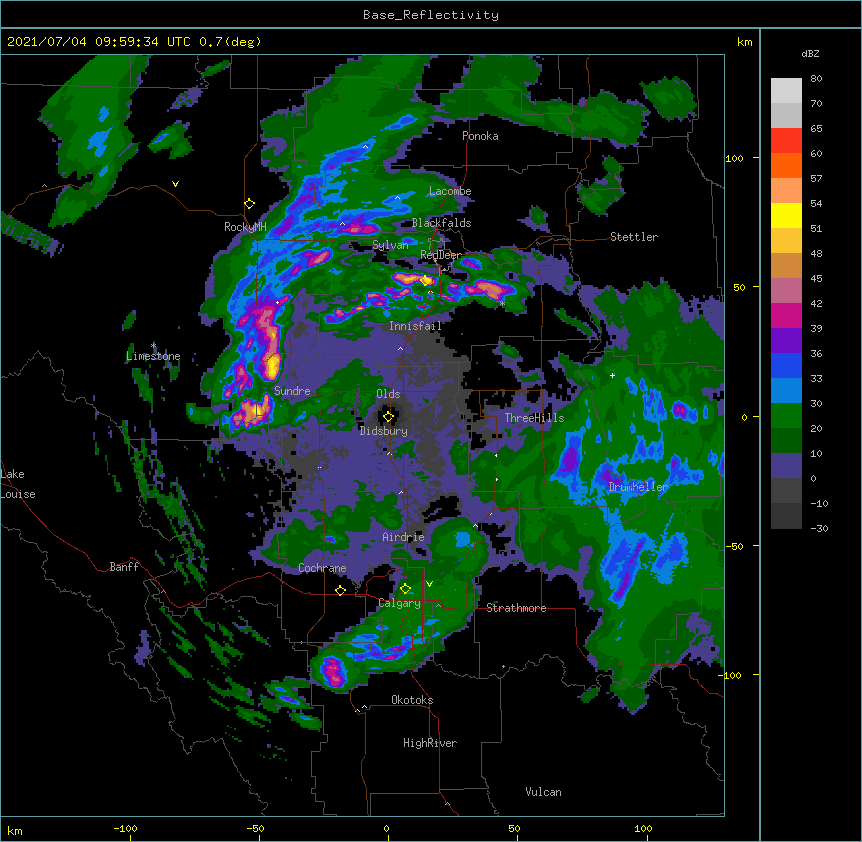Screen dimensions: 862x842
Task: Click the yellow V marker northeast of Calgary
Action: [x=429, y=583]
